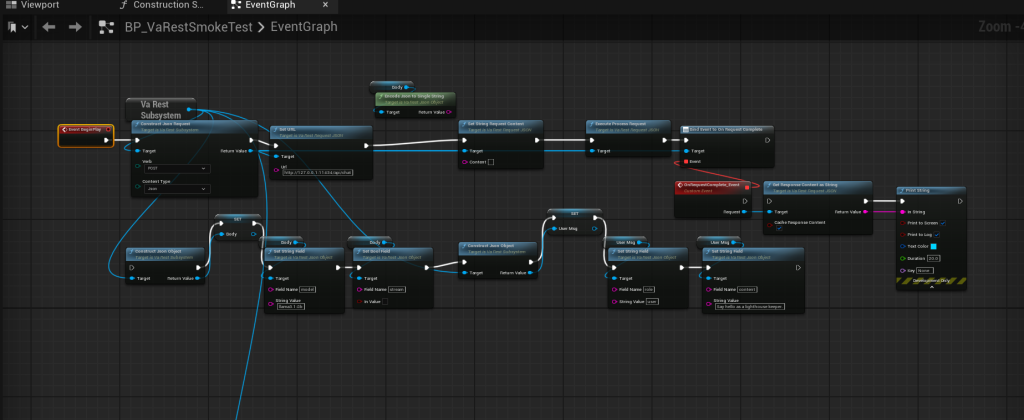Viewport: 1024px width, 420px height.
Task: Click the blueprint graph icon in the breadcrumb
Action: pyautogui.click(x=105, y=27)
